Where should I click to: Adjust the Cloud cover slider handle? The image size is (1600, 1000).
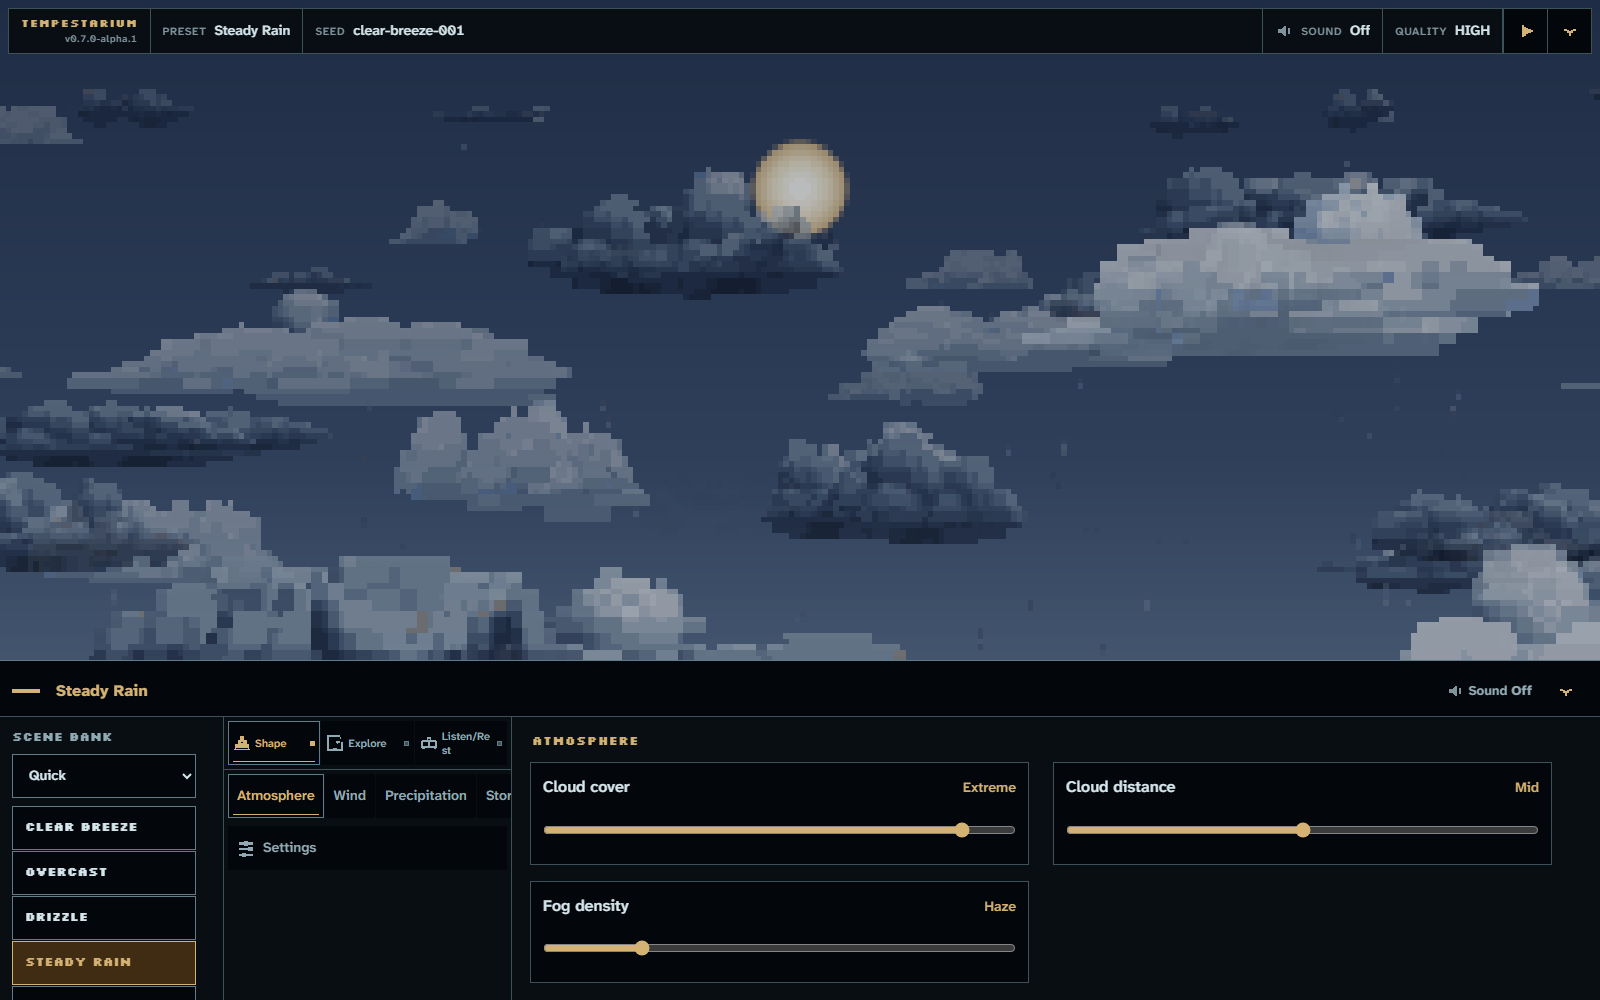click(x=962, y=830)
